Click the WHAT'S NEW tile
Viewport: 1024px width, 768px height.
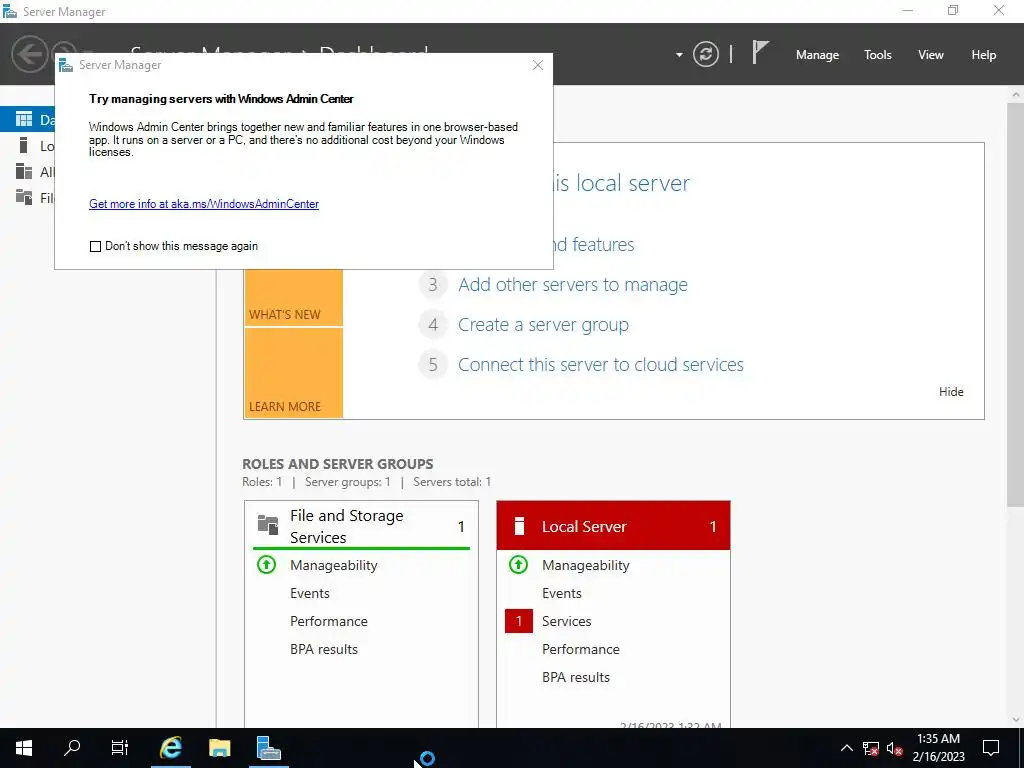point(293,297)
